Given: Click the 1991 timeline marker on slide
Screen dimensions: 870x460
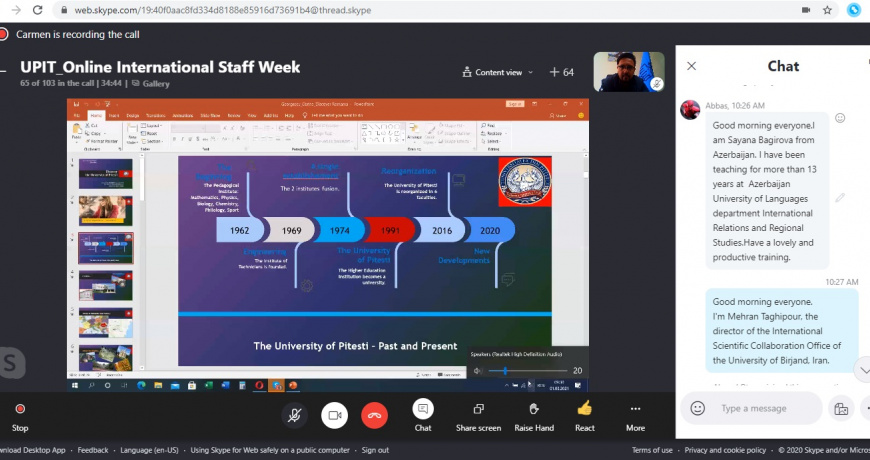Looking at the screenshot, I should pyautogui.click(x=390, y=230).
